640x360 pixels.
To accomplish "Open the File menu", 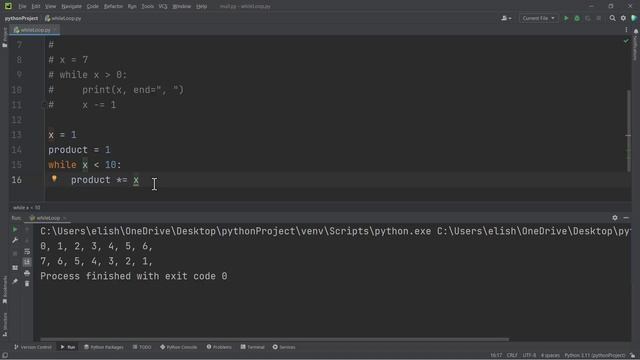I will point(22,6).
